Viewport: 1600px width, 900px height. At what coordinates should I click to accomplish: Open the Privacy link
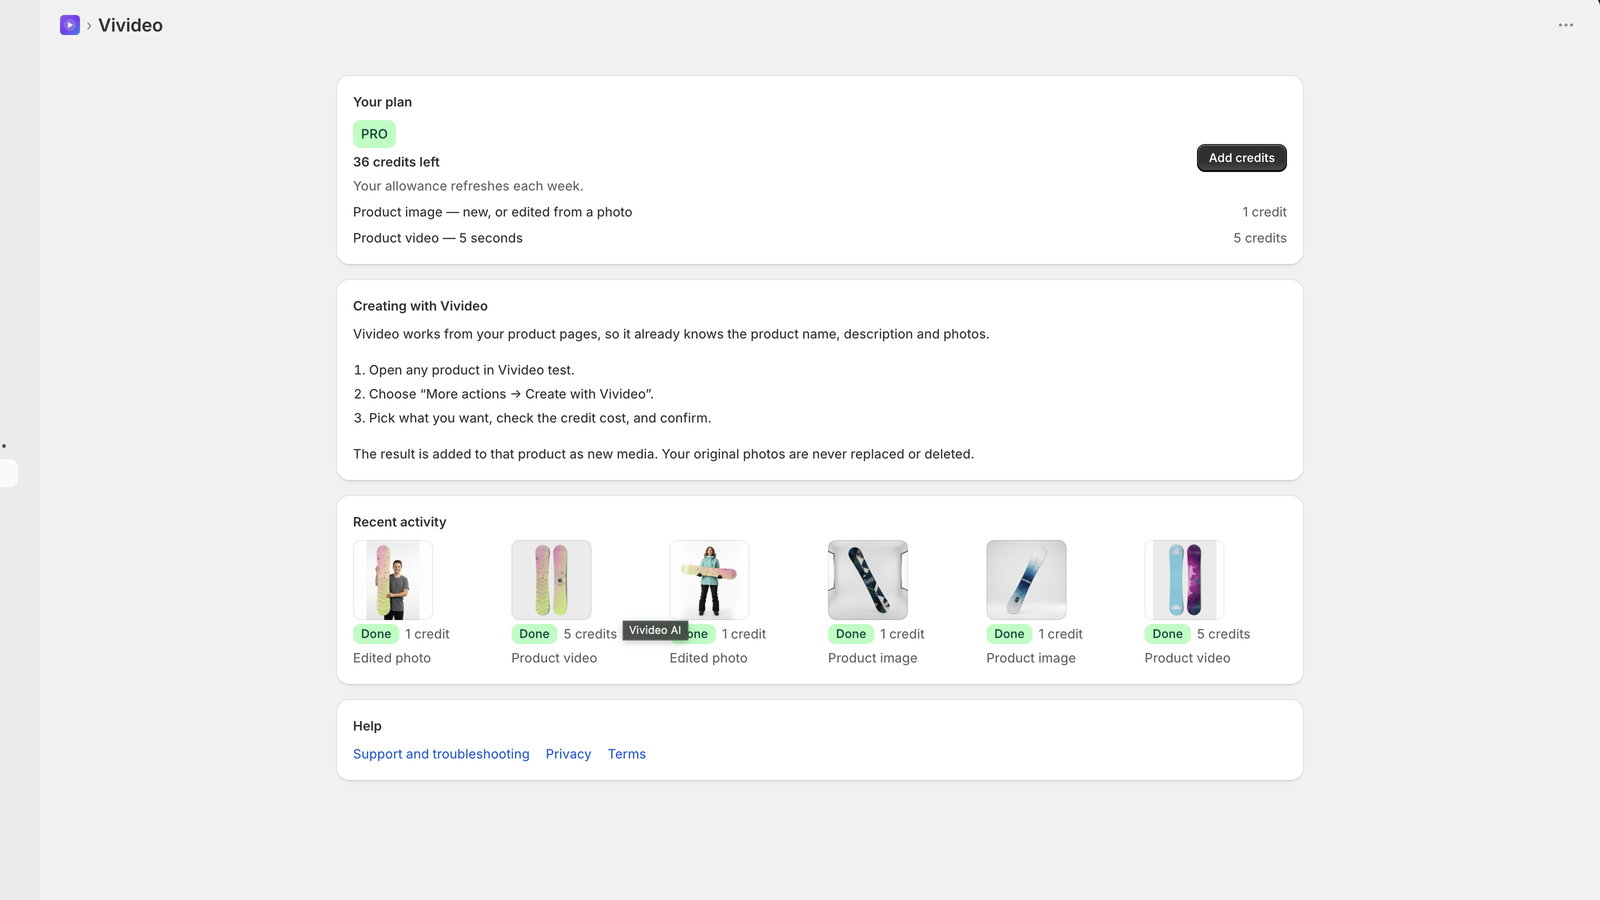point(568,754)
